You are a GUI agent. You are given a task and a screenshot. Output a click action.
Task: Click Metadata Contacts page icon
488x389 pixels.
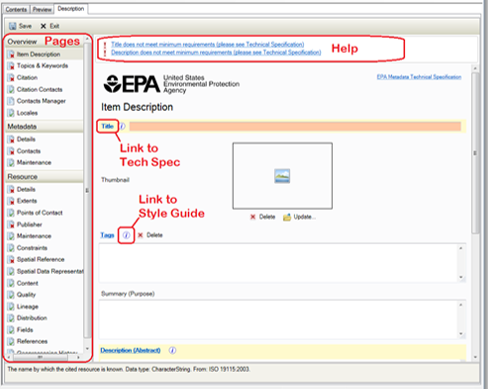[11, 151]
